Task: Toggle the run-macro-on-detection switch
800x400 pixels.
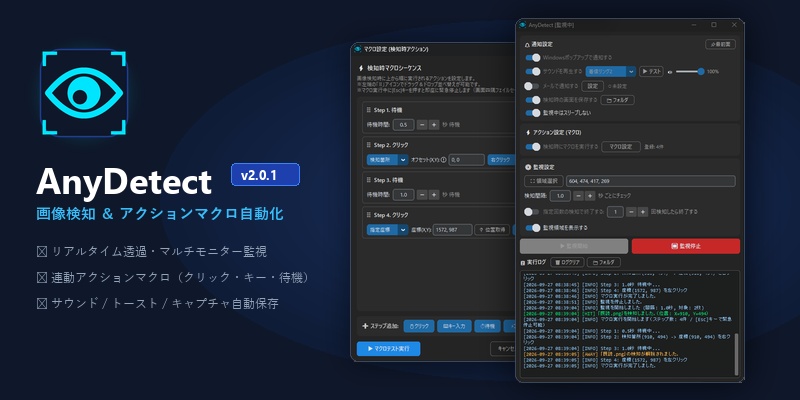Action: point(533,147)
